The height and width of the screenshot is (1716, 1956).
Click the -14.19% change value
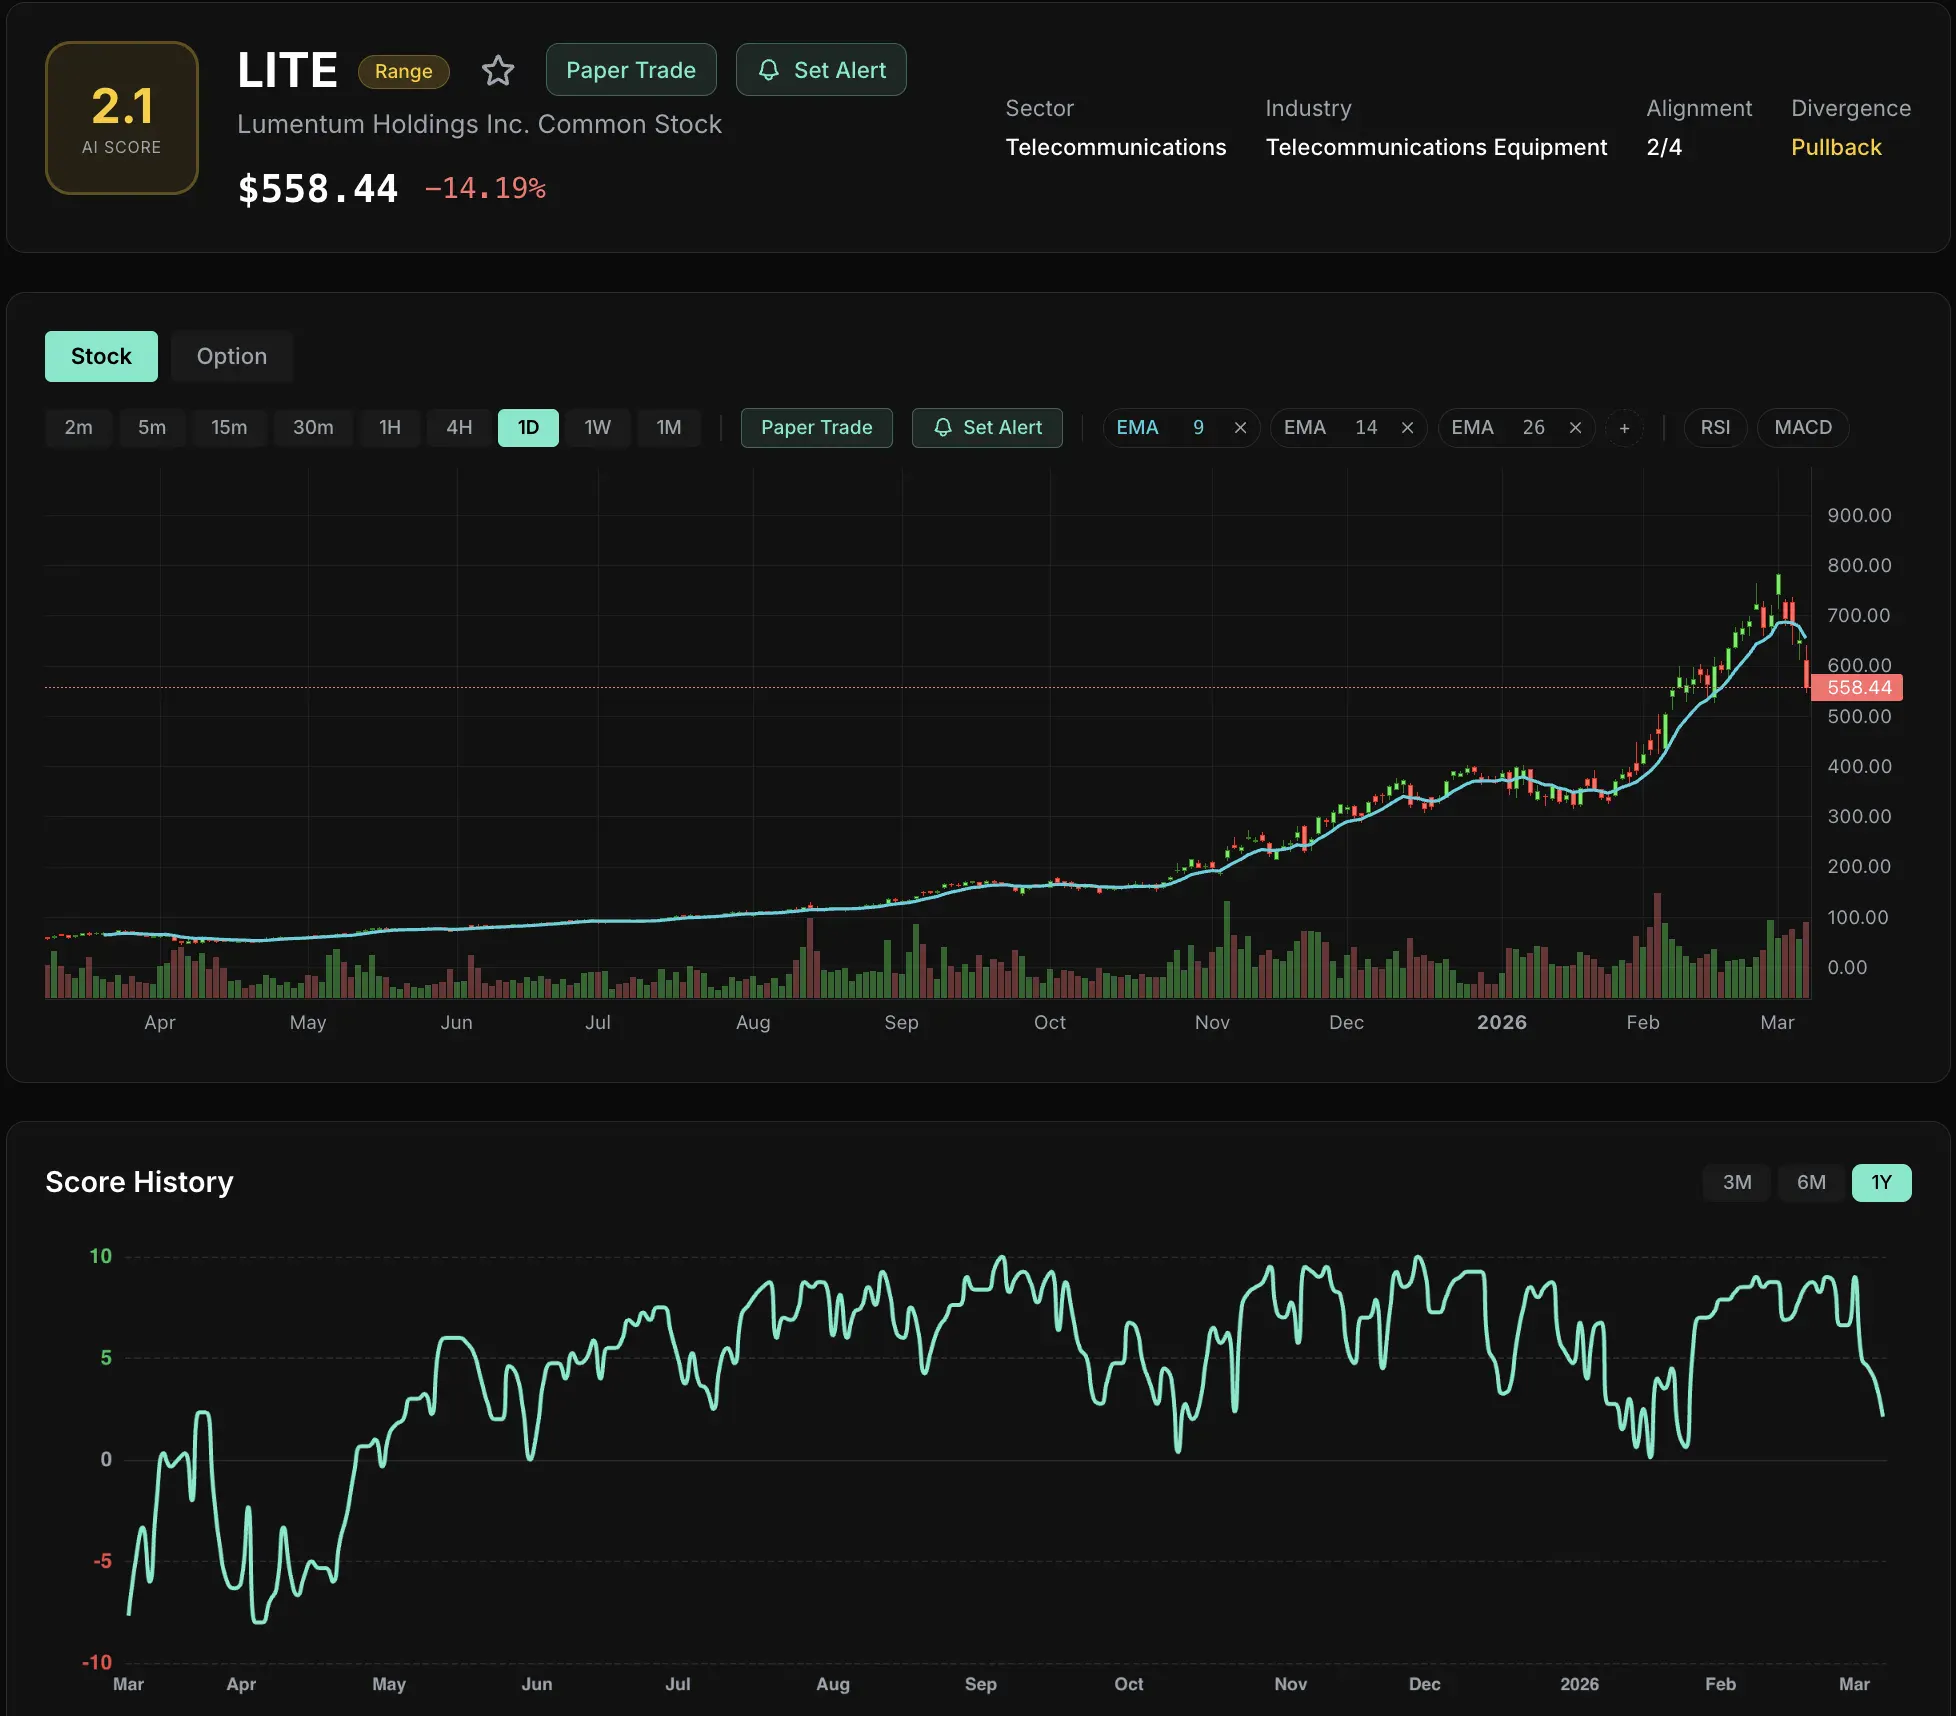(485, 189)
